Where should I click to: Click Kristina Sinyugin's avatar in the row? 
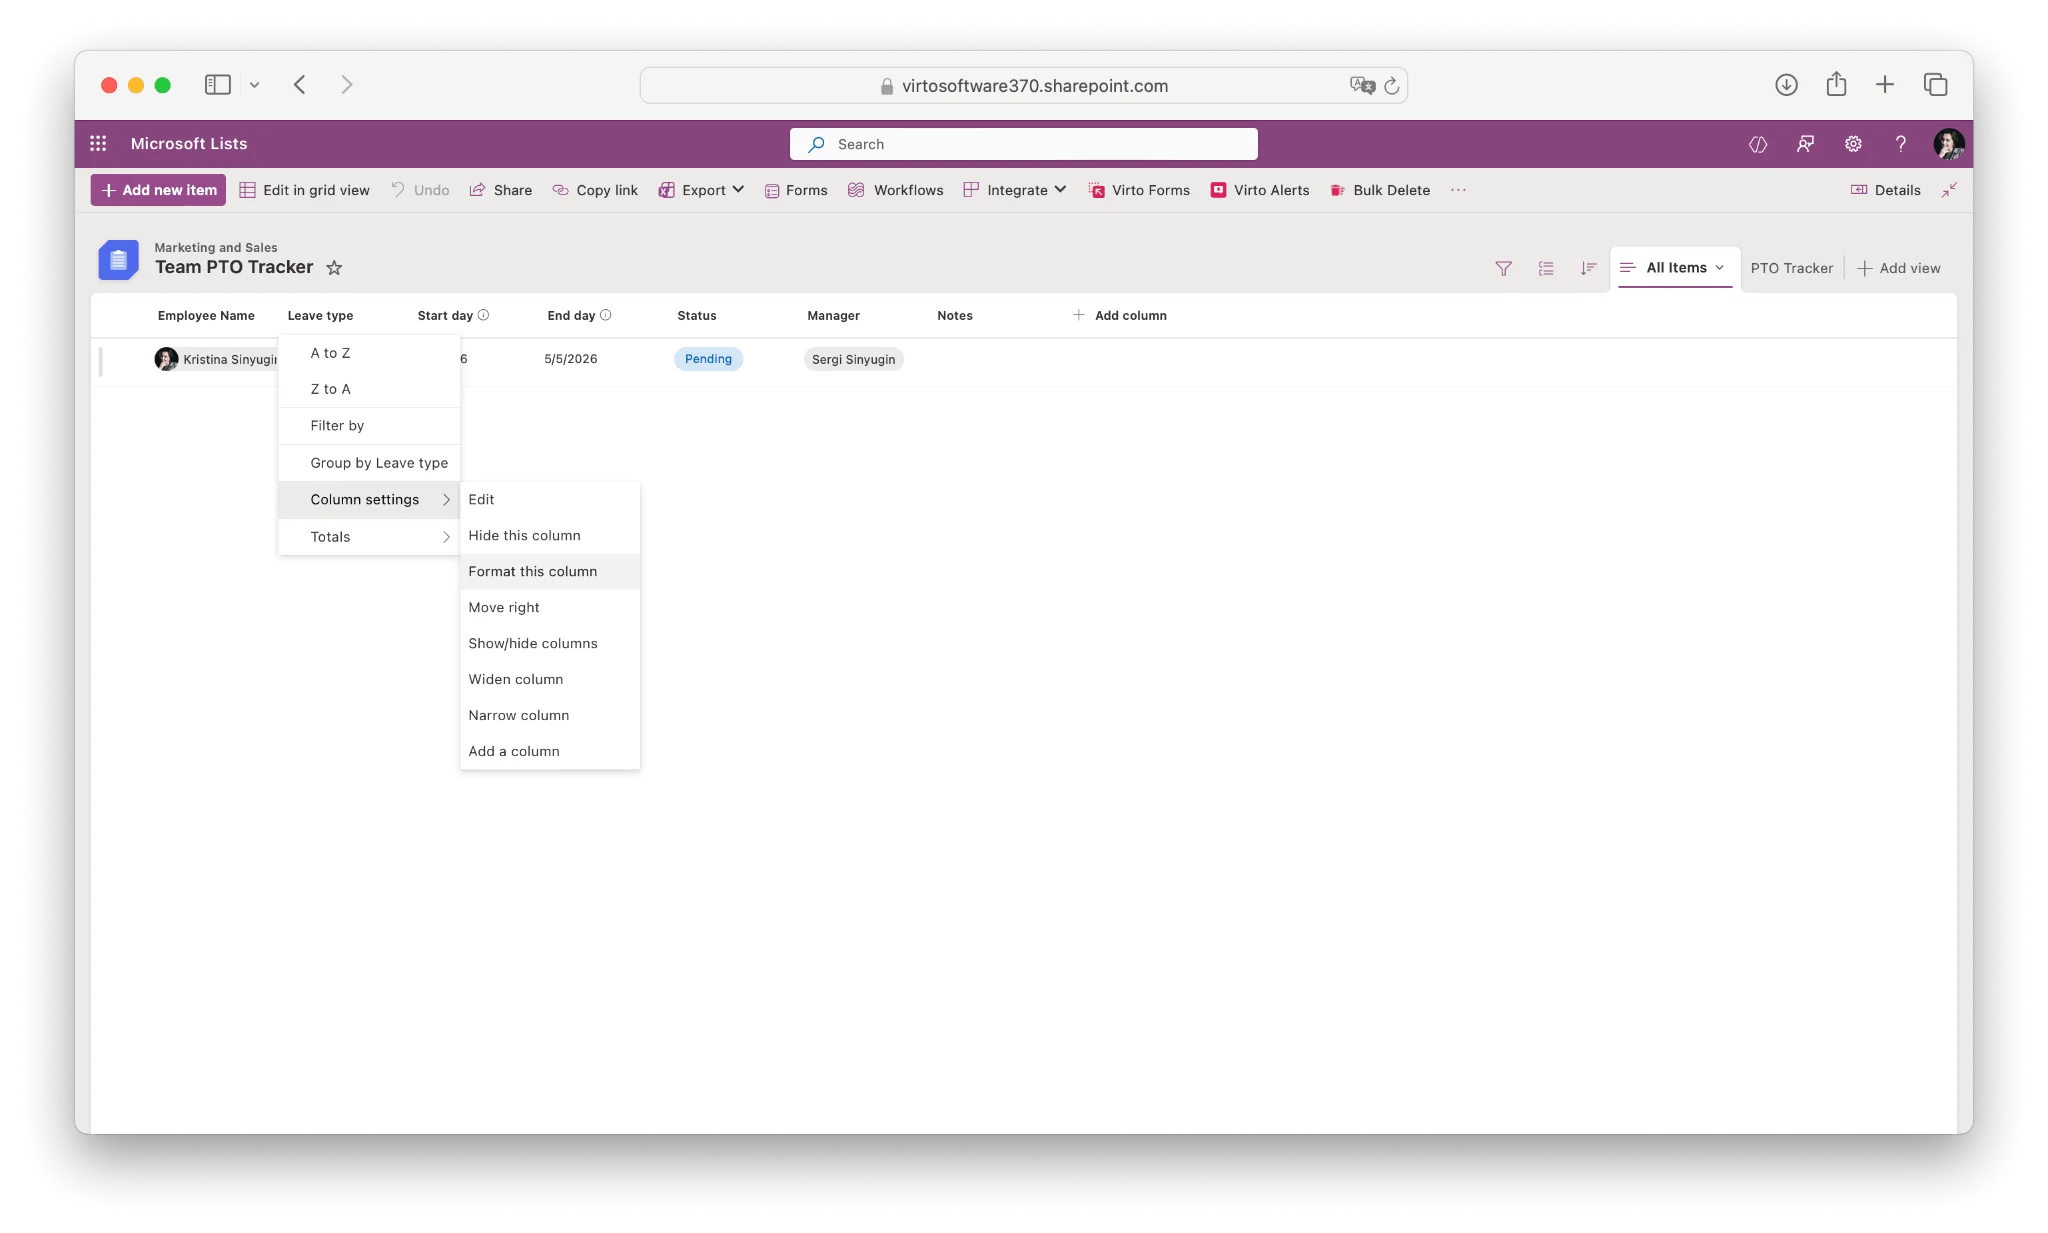[166, 359]
